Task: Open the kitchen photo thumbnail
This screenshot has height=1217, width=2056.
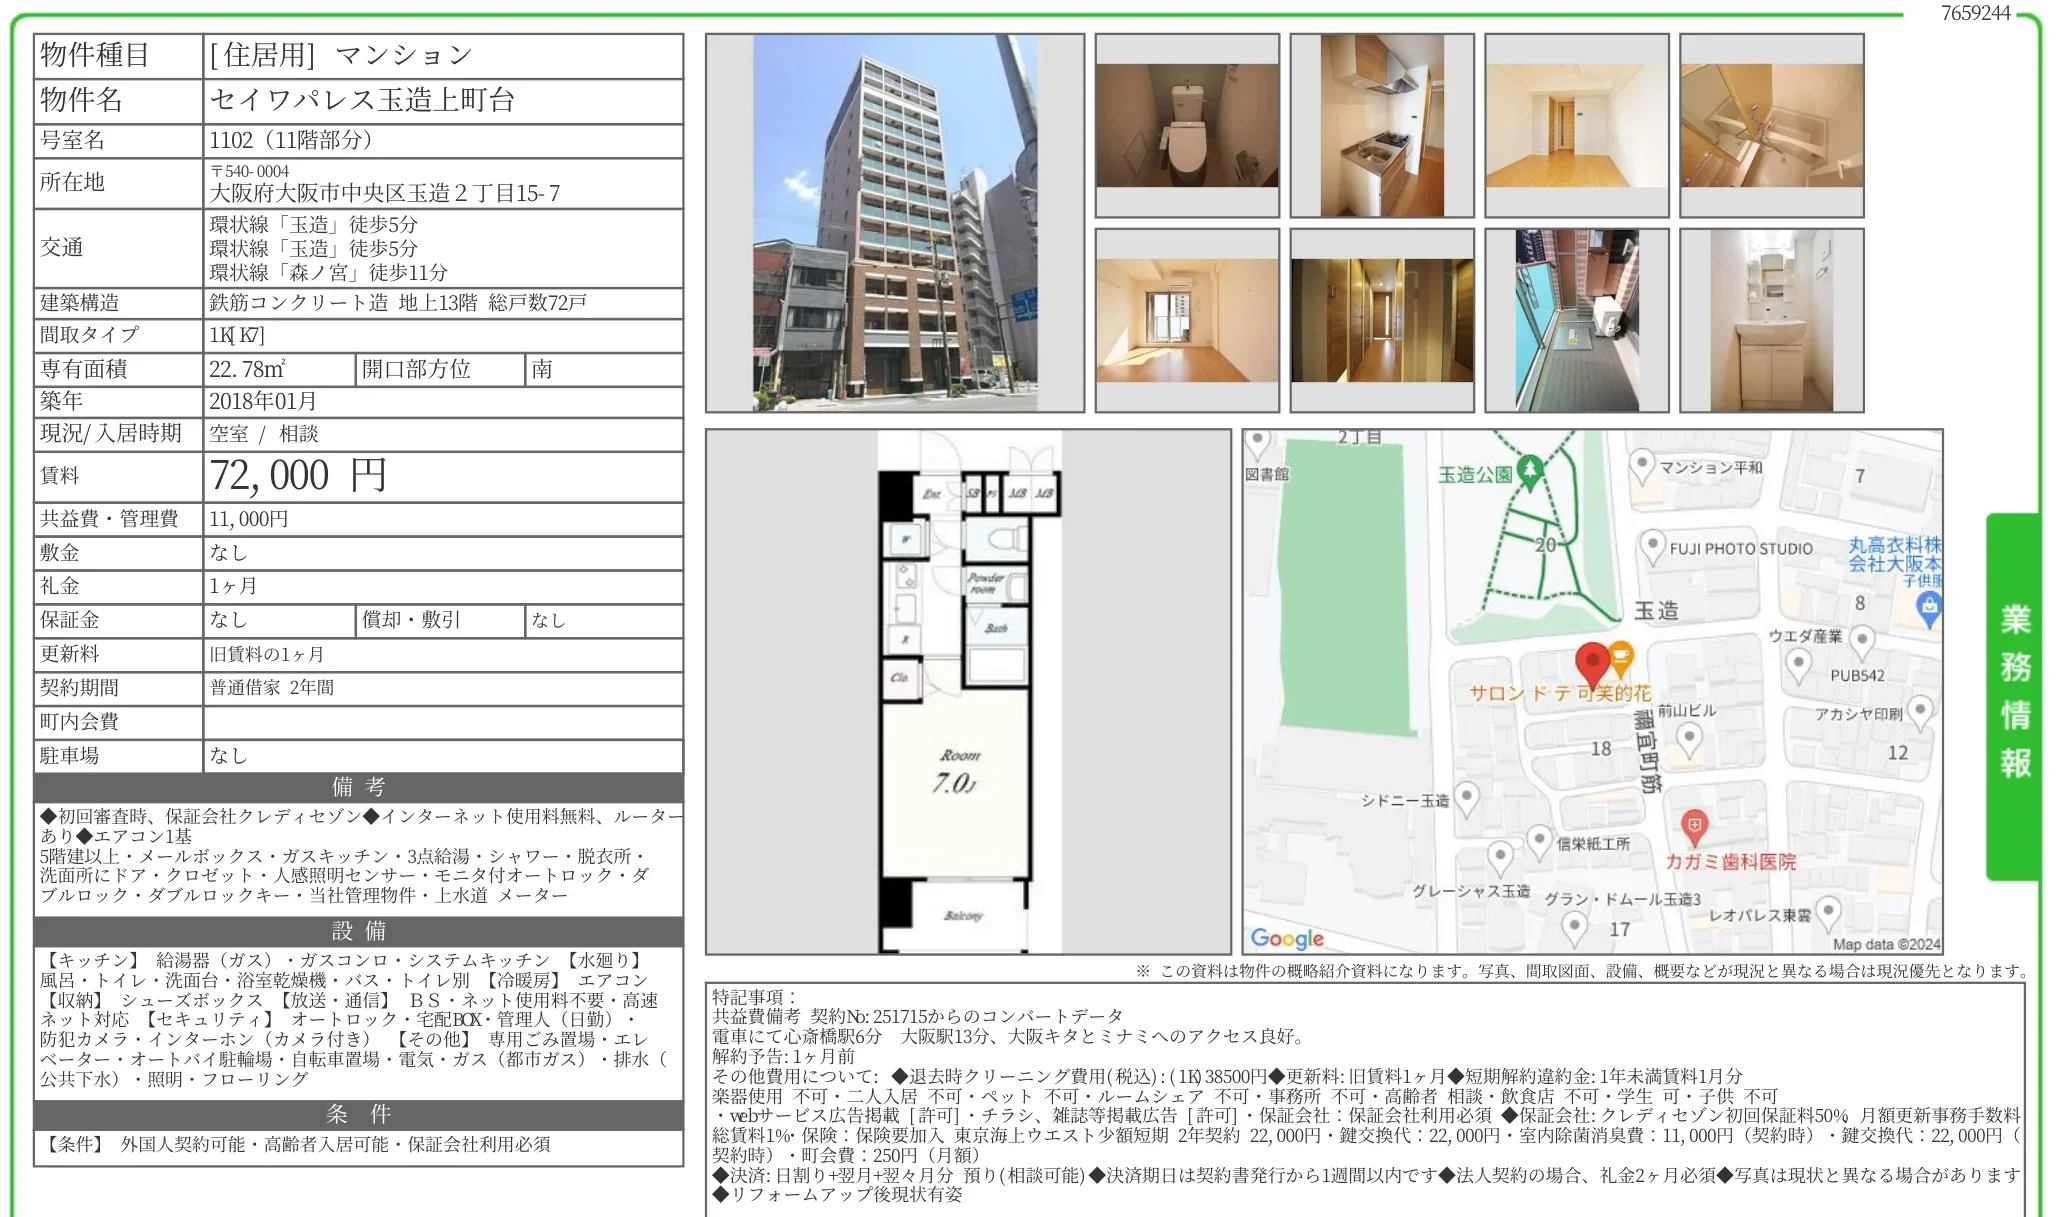Action: click(1381, 125)
